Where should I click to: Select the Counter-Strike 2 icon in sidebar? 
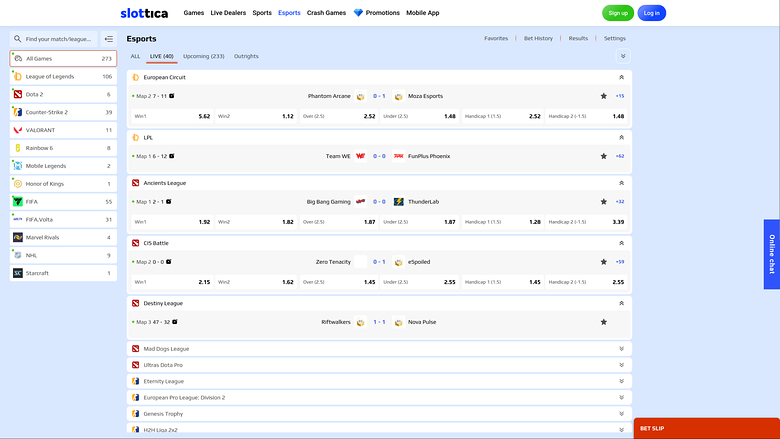18,112
